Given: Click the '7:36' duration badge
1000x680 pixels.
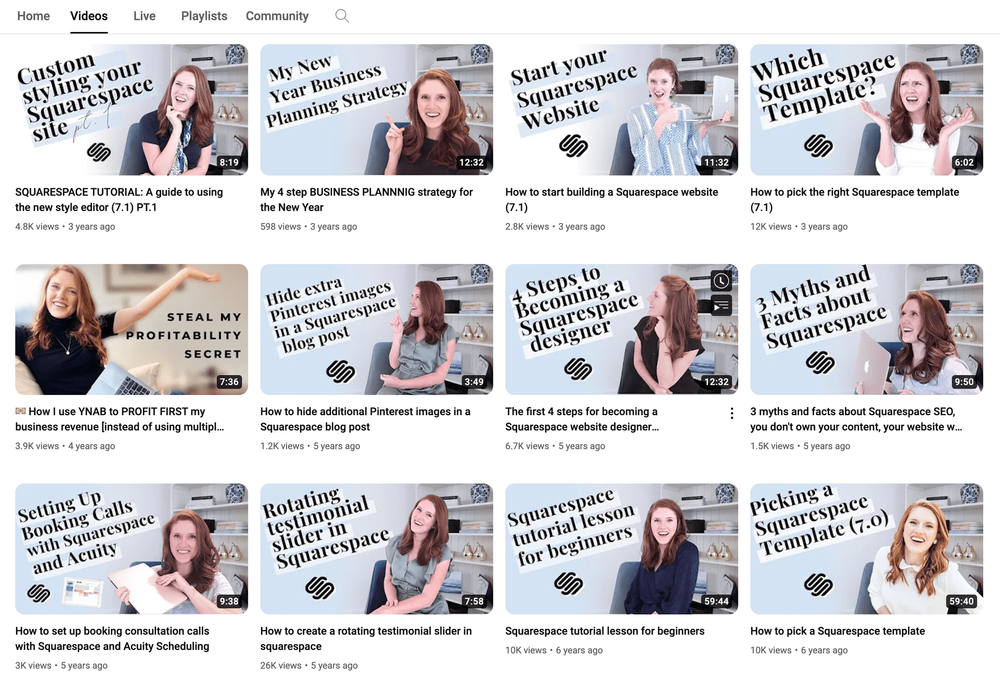Looking at the screenshot, I should click(x=229, y=382).
